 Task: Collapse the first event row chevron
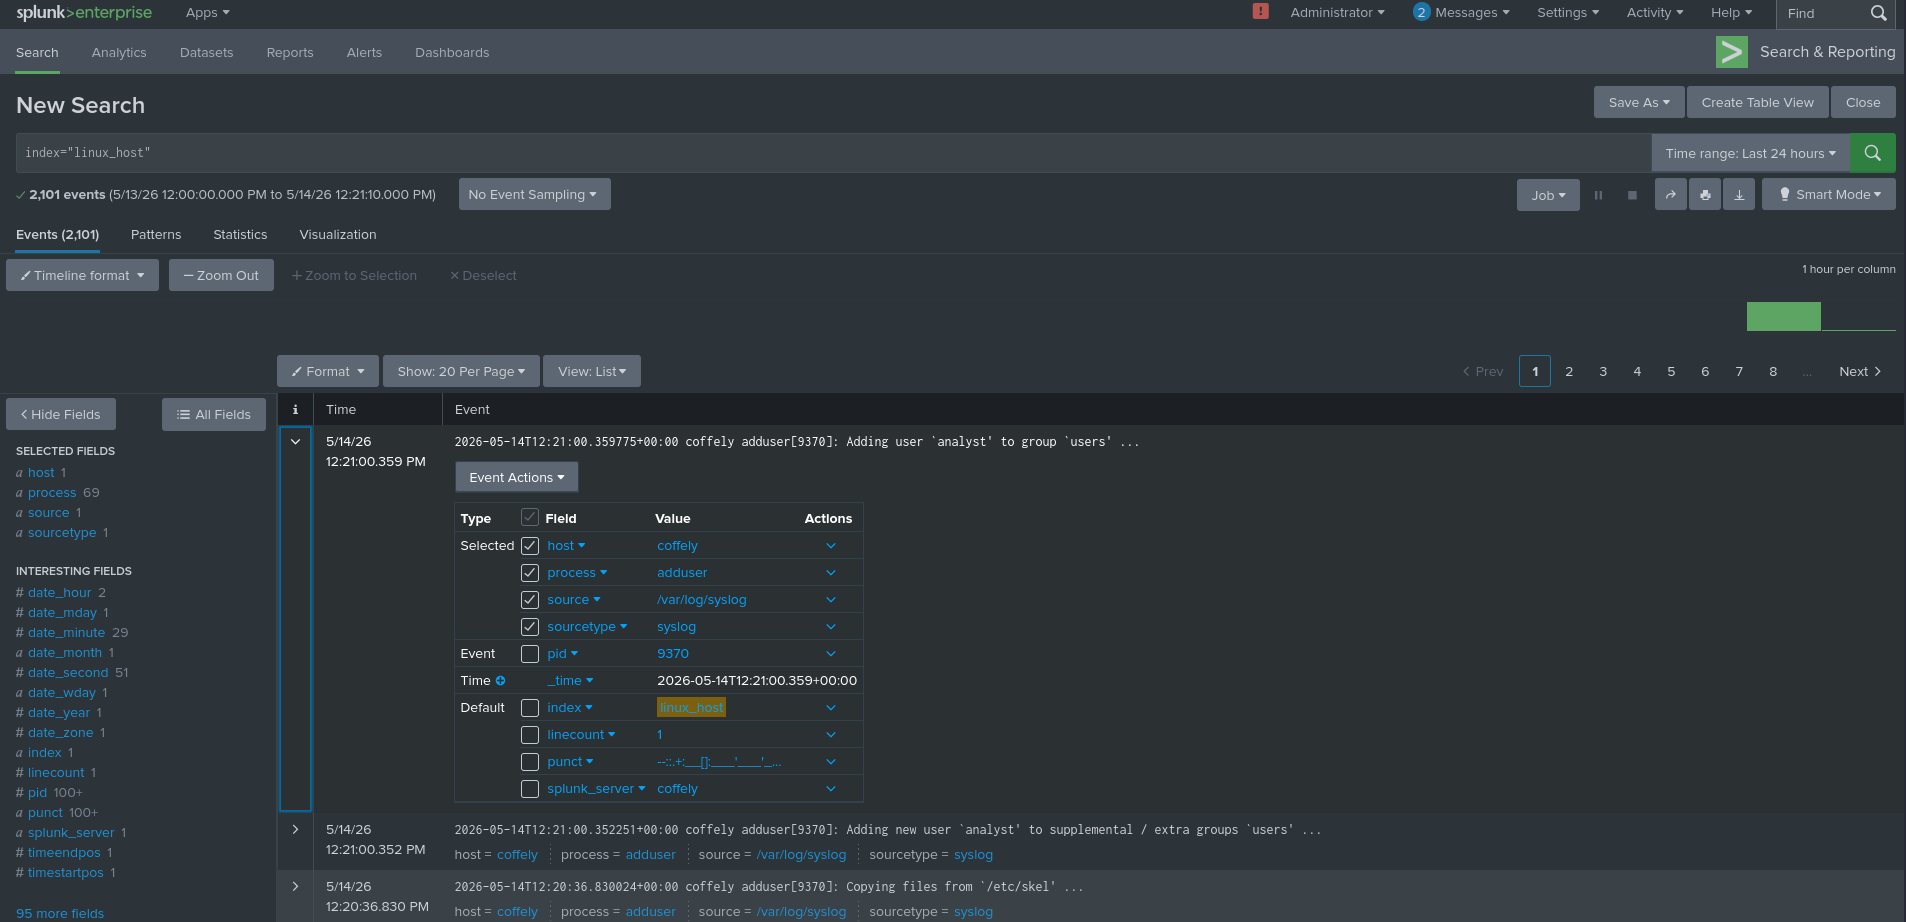point(295,441)
